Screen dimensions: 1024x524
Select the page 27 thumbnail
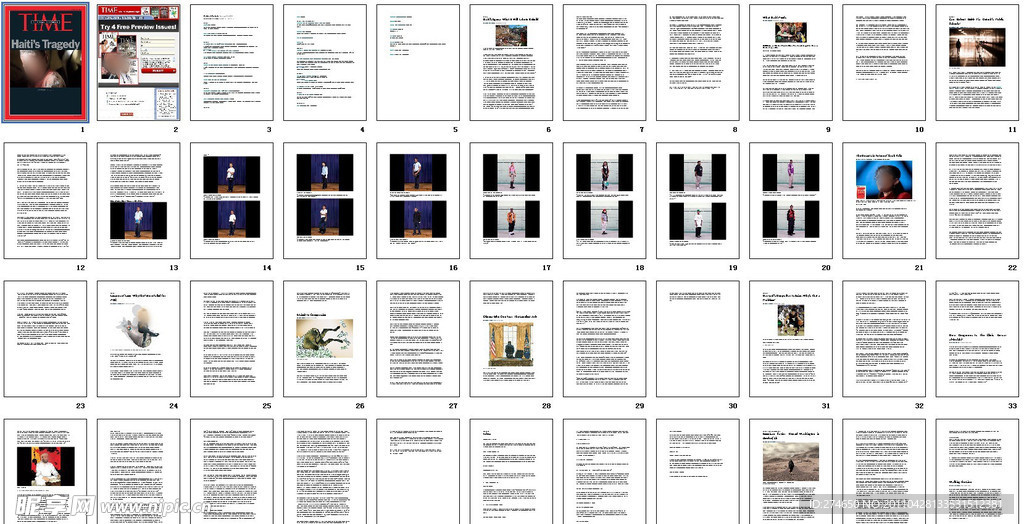tap(418, 339)
